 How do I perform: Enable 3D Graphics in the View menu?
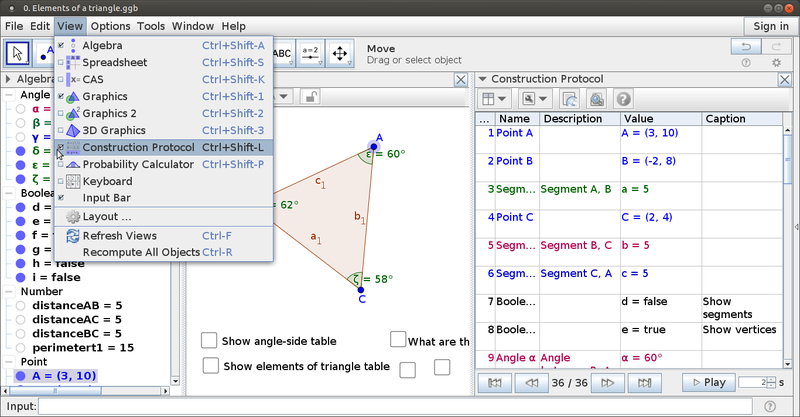pyautogui.click(x=164, y=130)
